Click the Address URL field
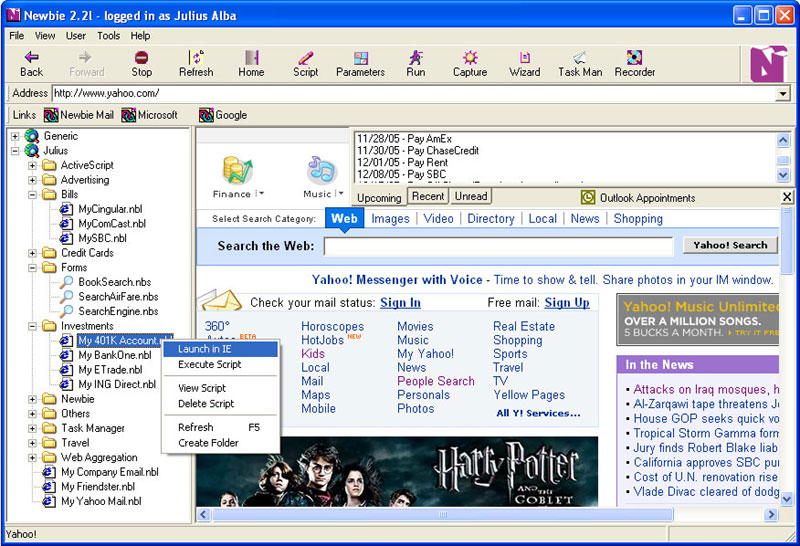The height and width of the screenshot is (546, 800). (x=413, y=93)
